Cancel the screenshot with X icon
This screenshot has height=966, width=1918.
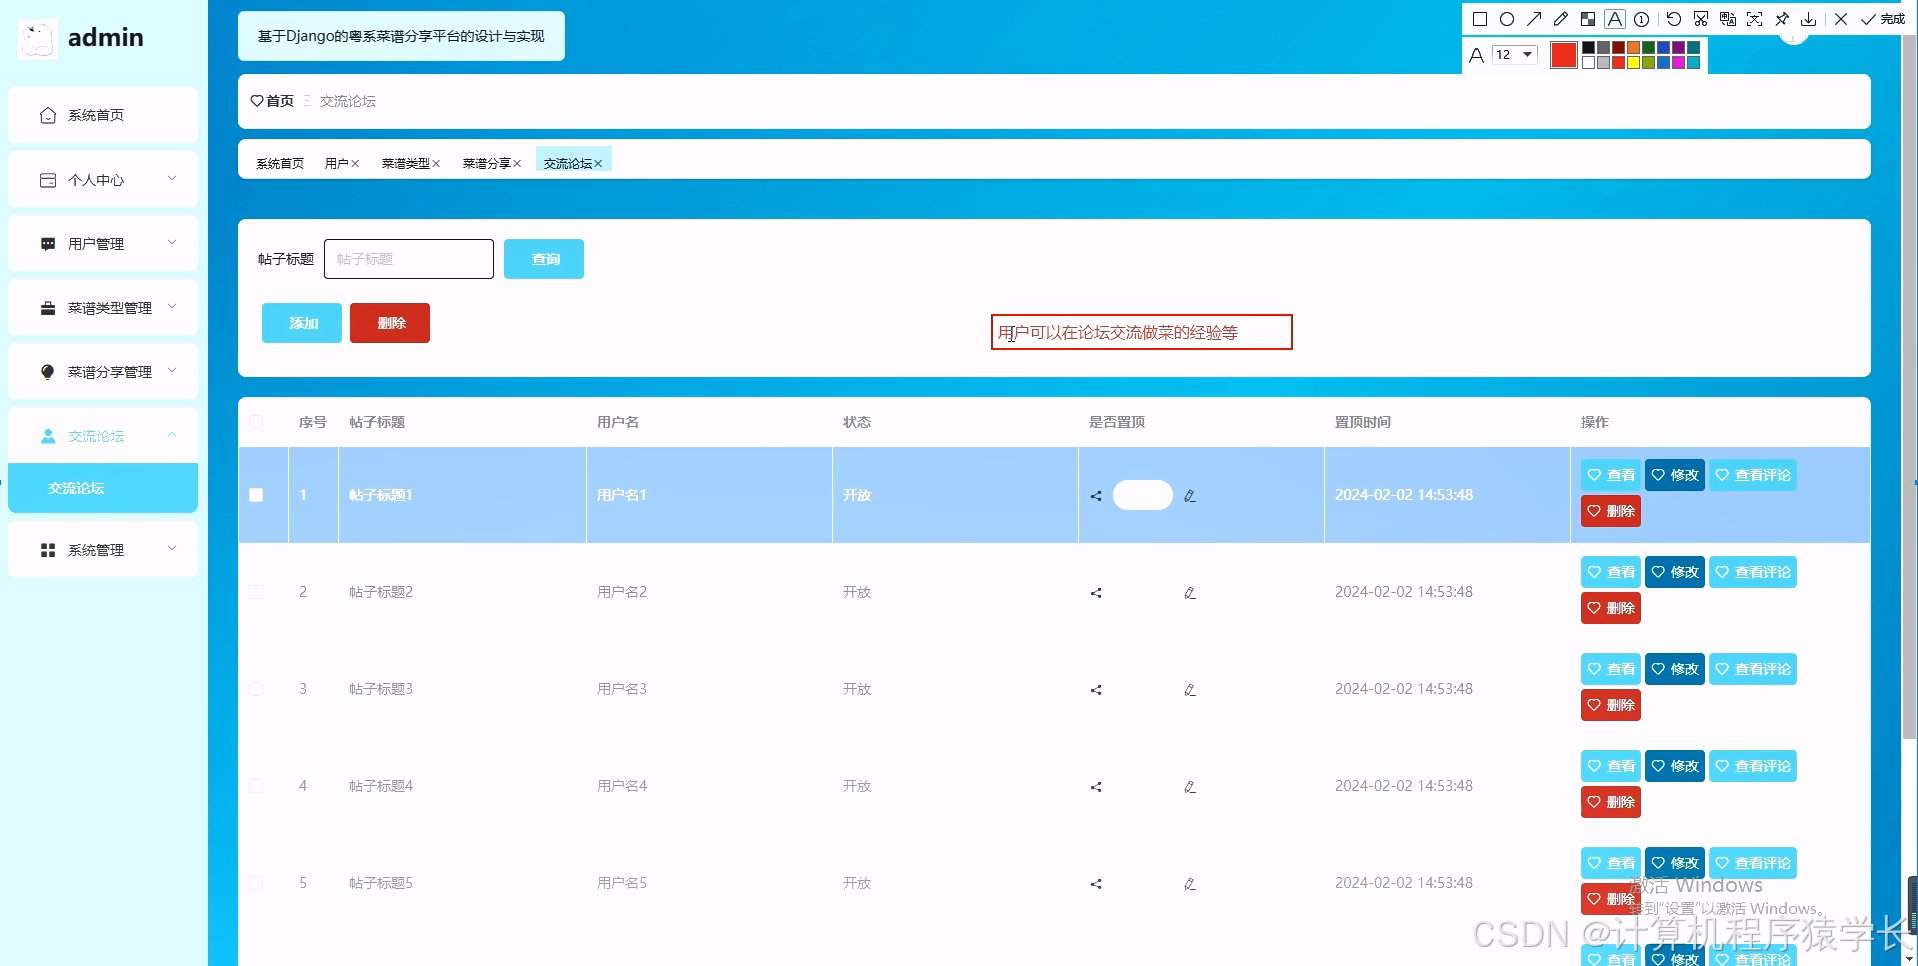[1841, 19]
